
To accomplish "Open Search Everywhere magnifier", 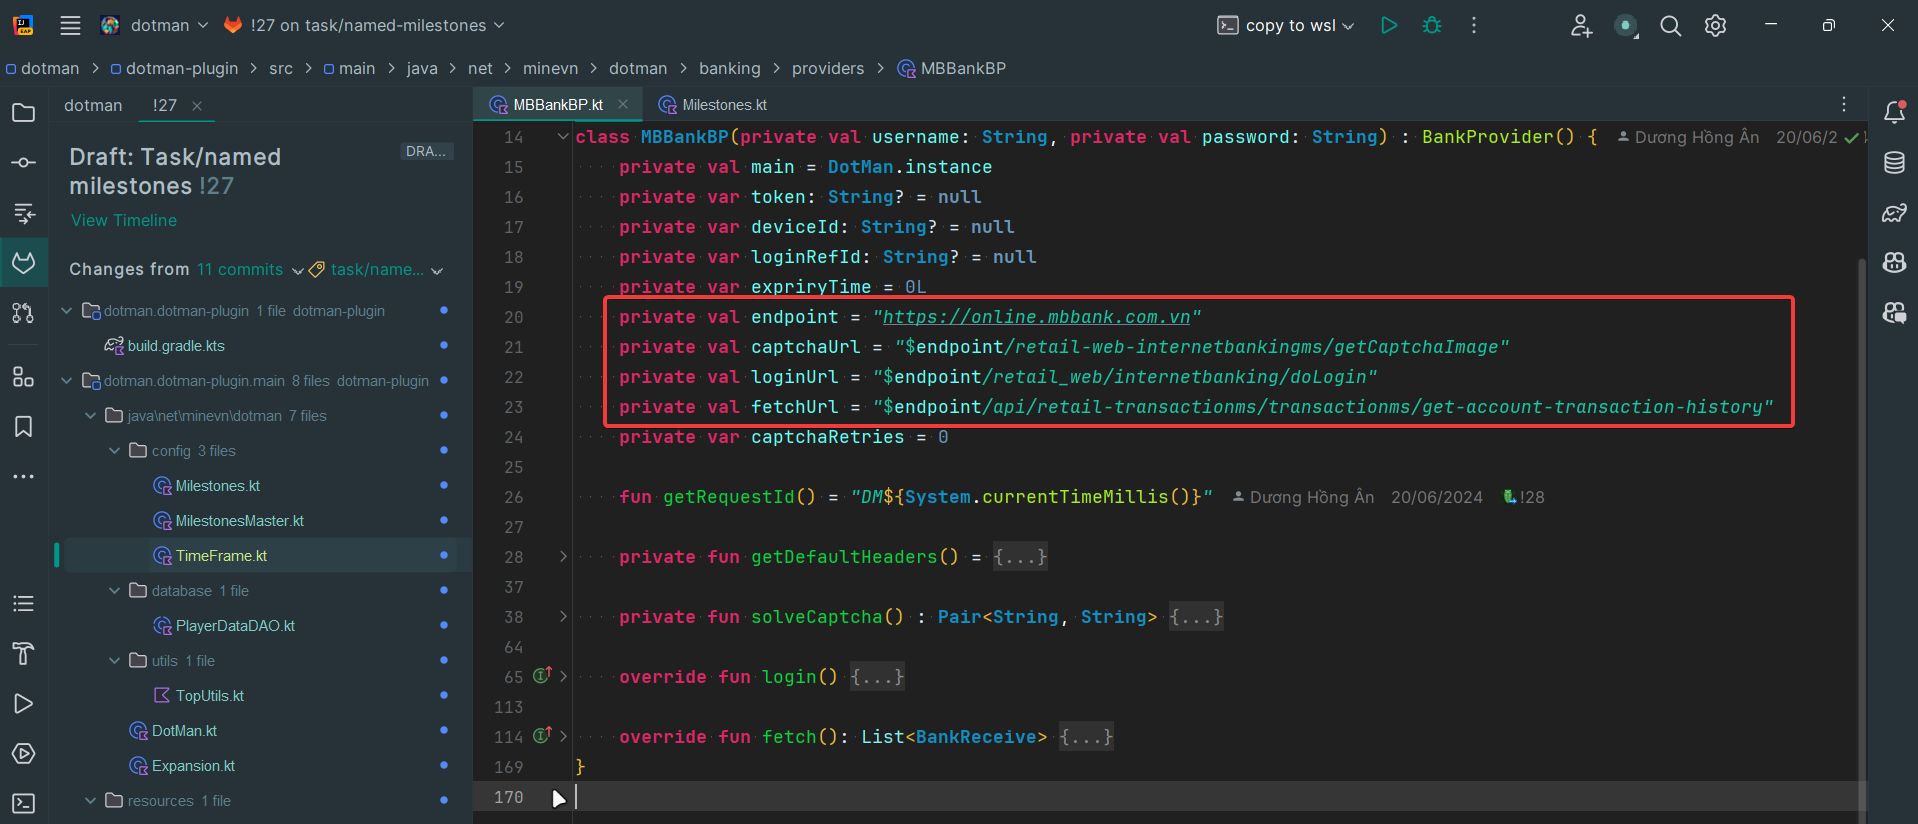I will click(1670, 26).
